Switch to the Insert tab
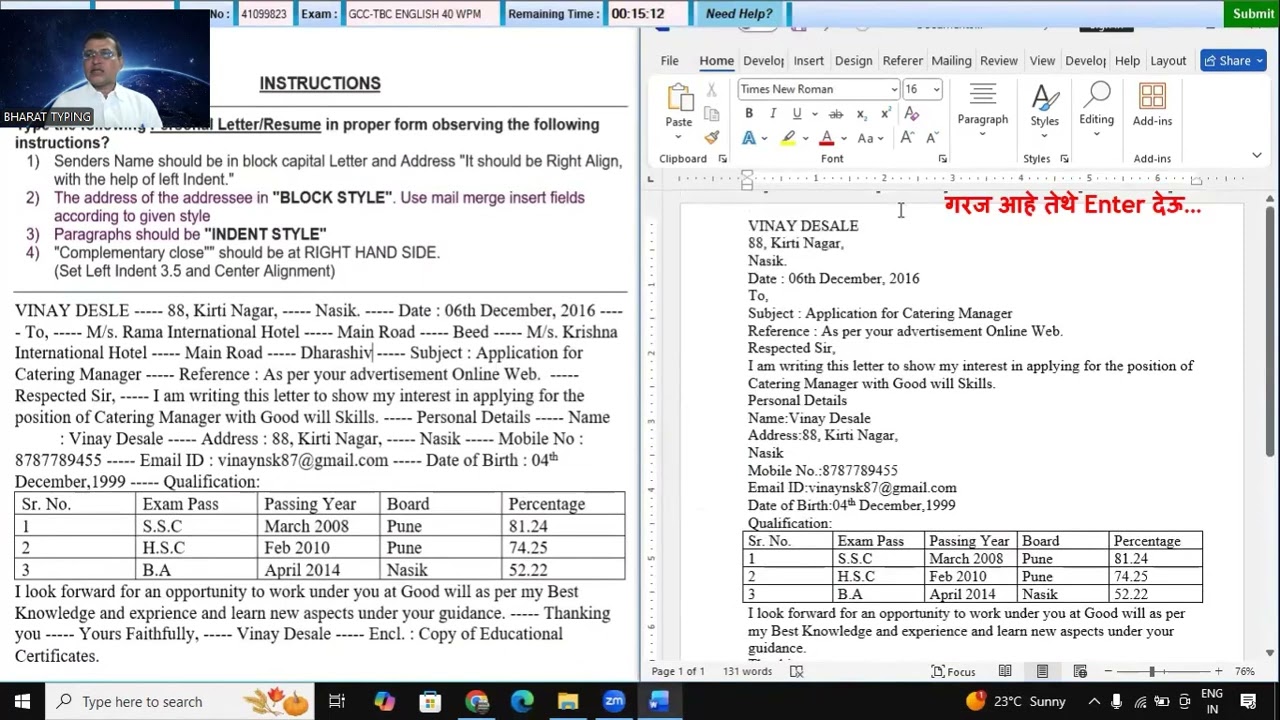 pyautogui.click(x=808, y=61)
